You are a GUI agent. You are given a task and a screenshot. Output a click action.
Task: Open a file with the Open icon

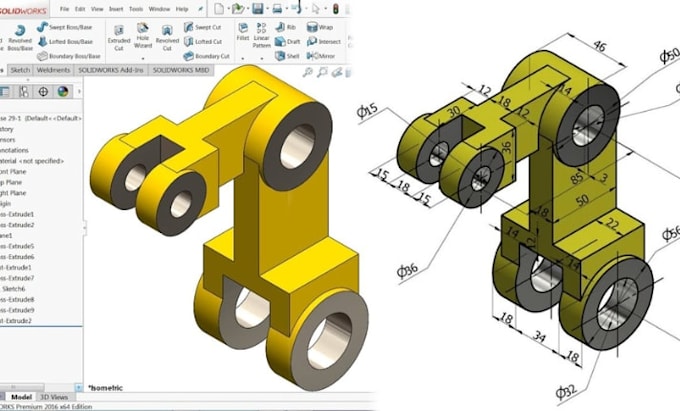click(x=237, y=8)
